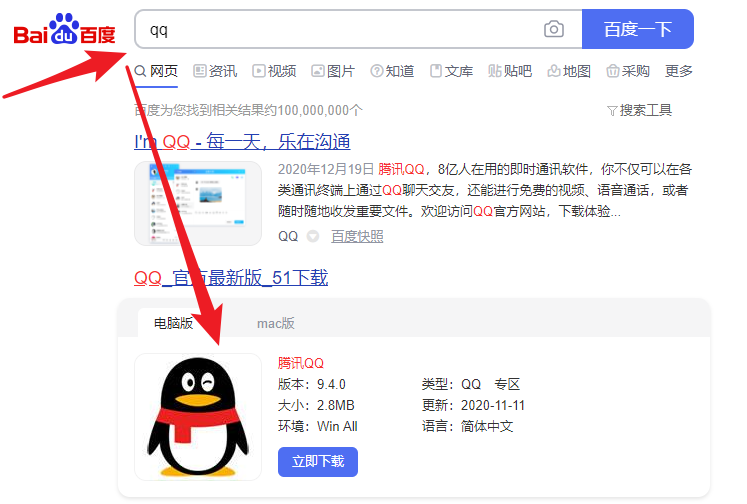Click the QQ source label under description
747x504 pixels.
pyautogui.click(x=288, y=236)
